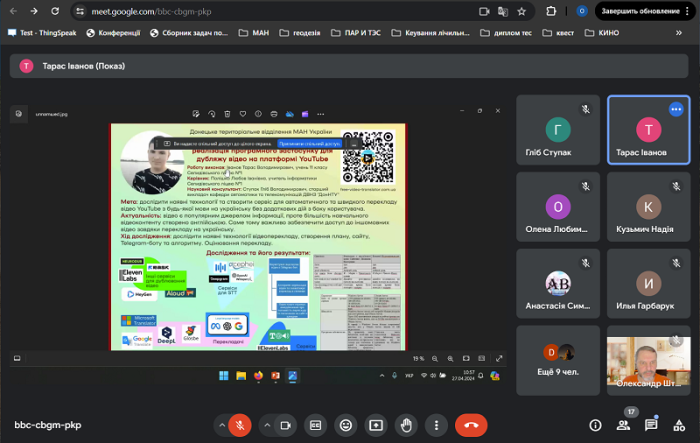
Task: Expand the microphone audio settings arrow
Action: tap(219, 424)
